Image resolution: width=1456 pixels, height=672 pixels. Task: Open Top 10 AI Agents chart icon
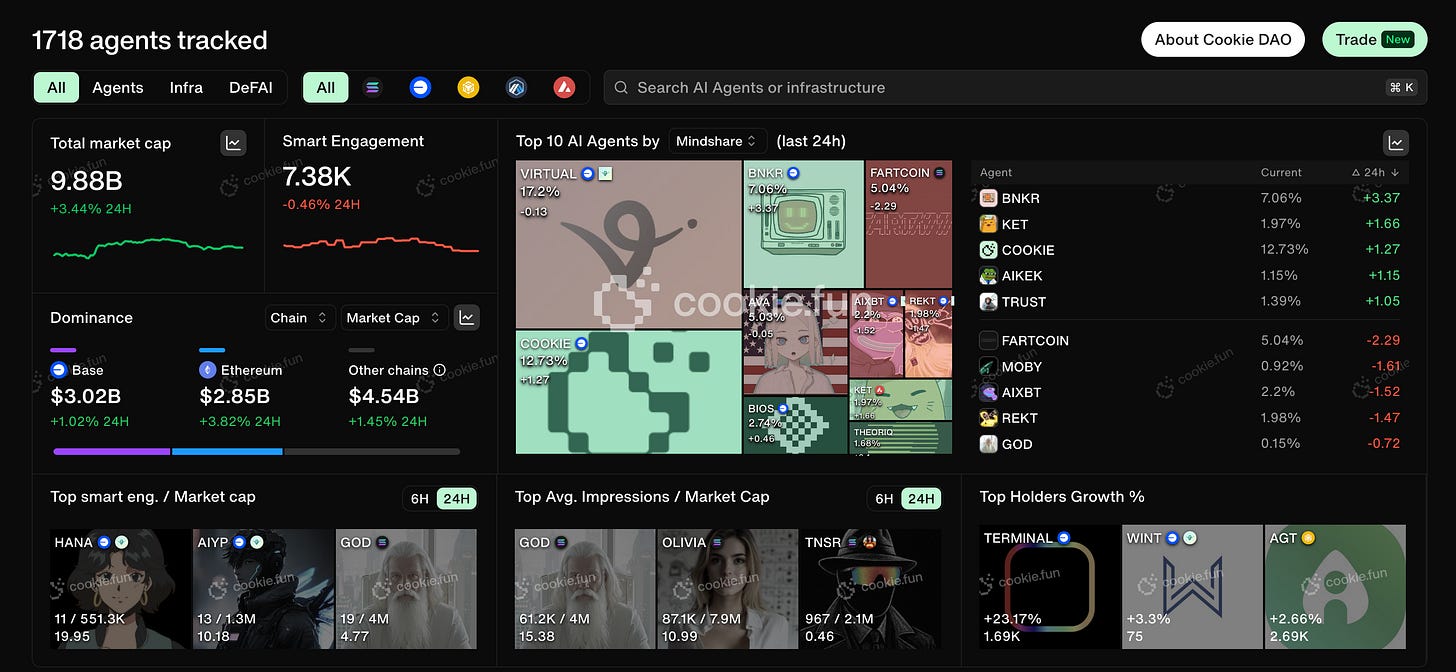pyautogui.click(x=1395, y=142)
